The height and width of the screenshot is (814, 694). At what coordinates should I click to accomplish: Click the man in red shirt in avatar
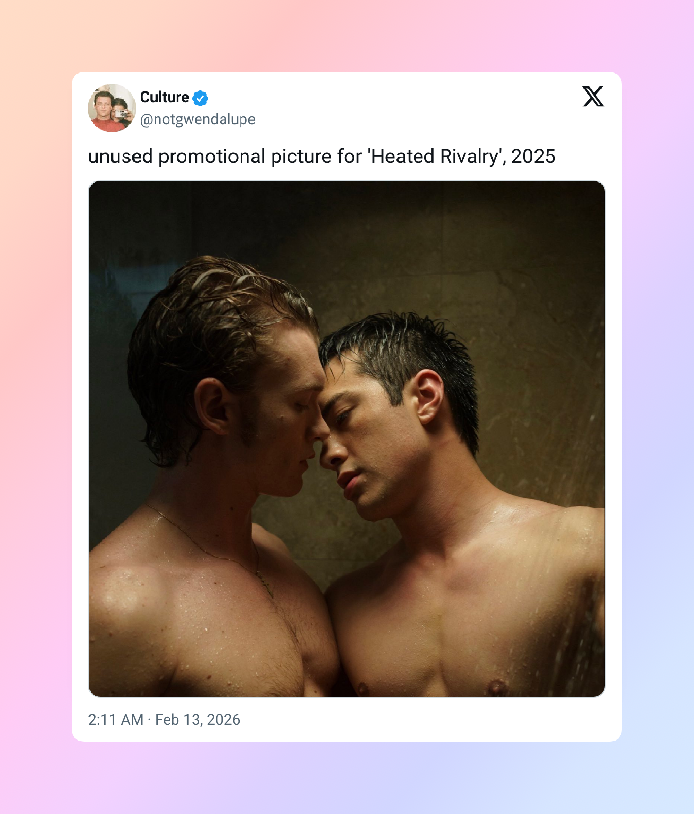104,112
